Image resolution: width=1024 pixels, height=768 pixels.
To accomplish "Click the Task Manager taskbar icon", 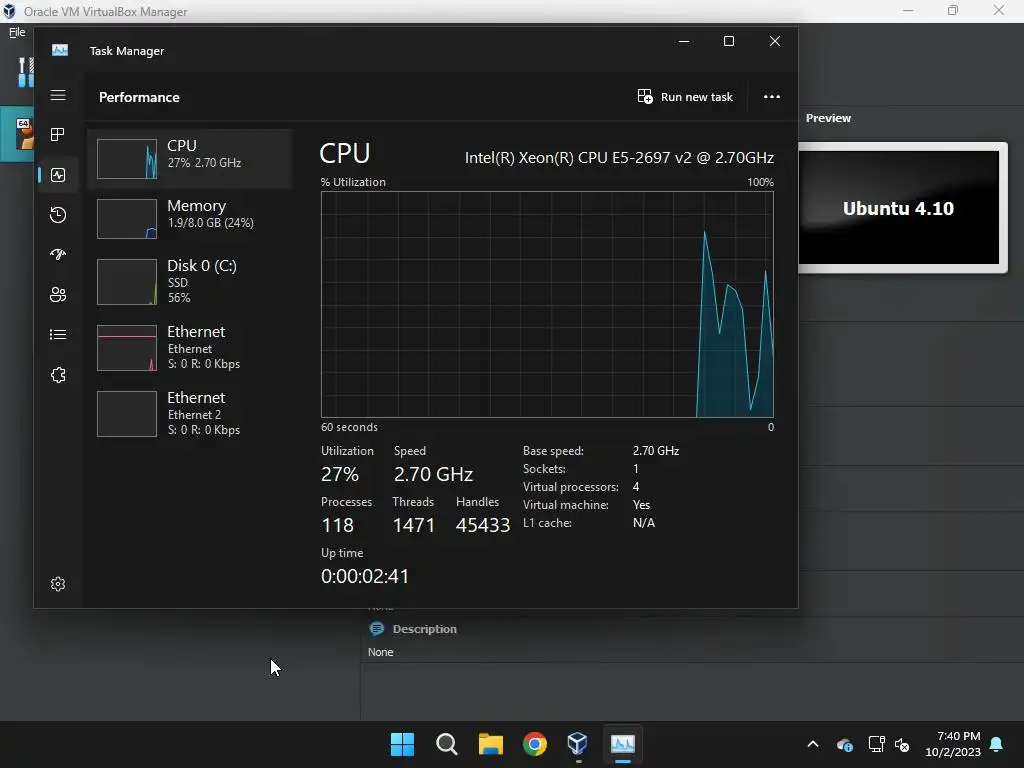I will tap(622, 744).
